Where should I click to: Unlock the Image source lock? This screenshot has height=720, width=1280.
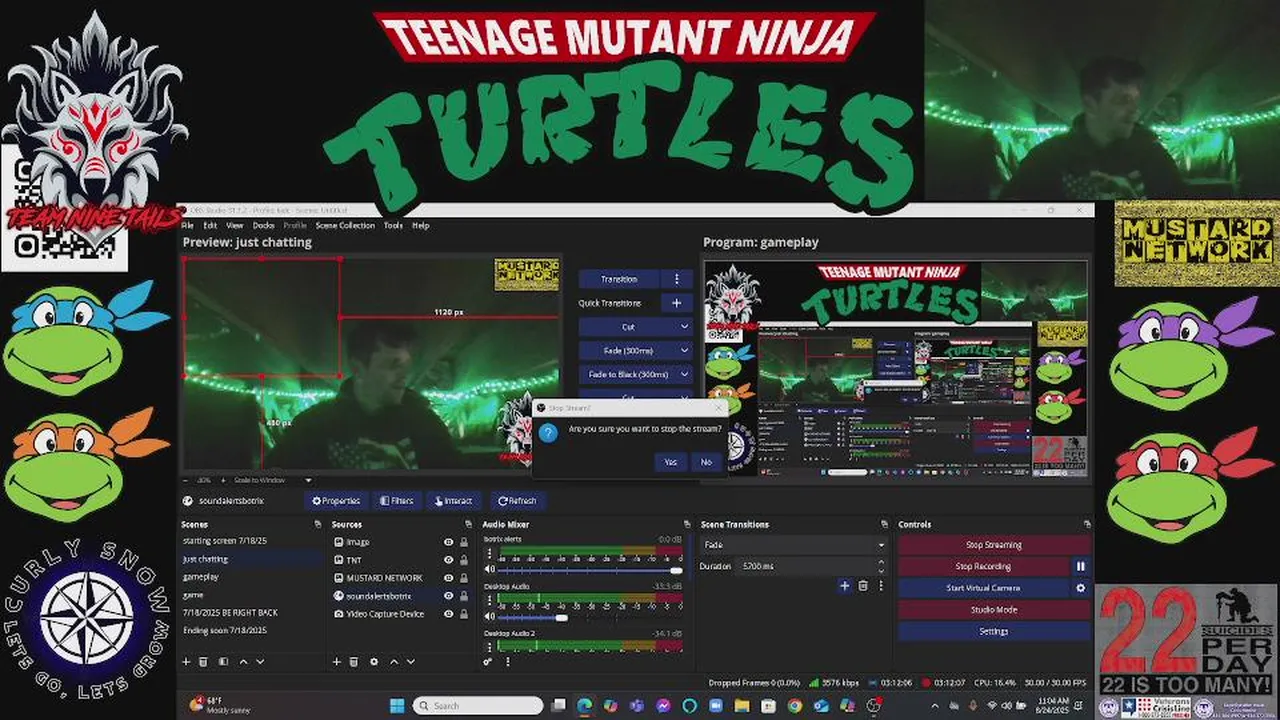click(x=464, y=542)
